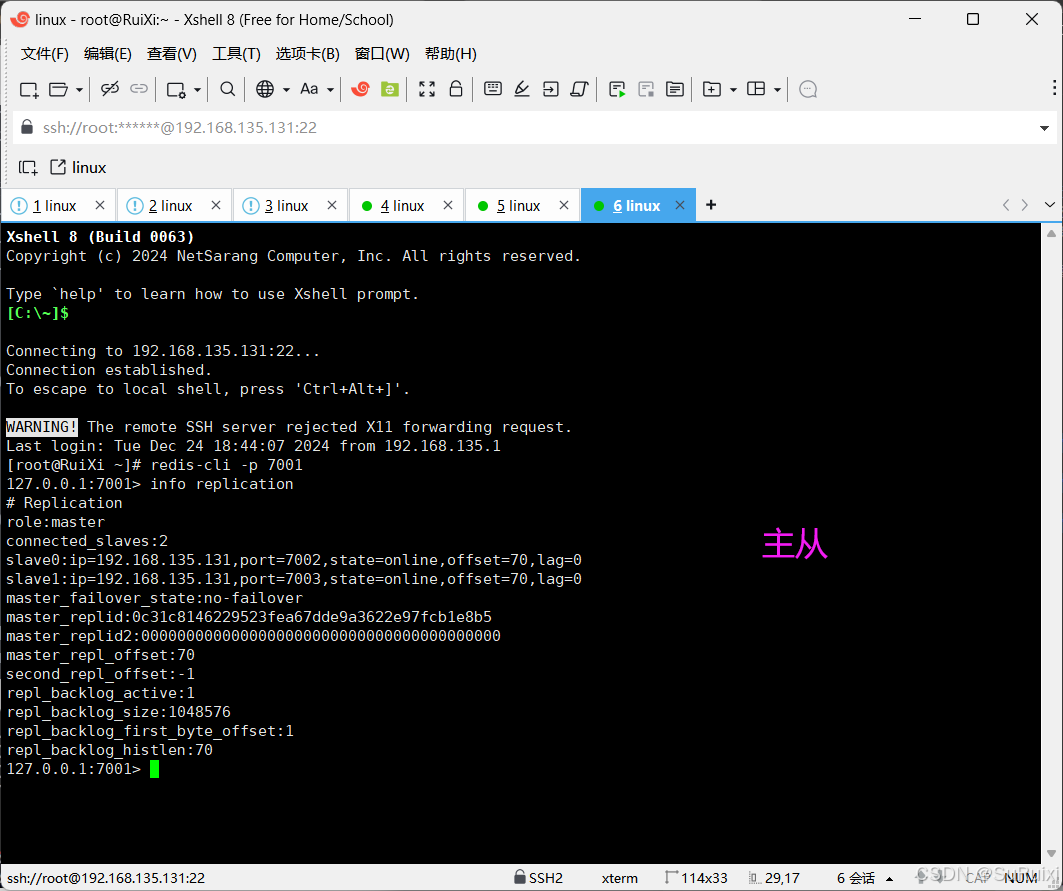The width and height of the screenshot is (1063, 891).
Task: Launch Xftp red swirl icon
Action: [361, 89]
